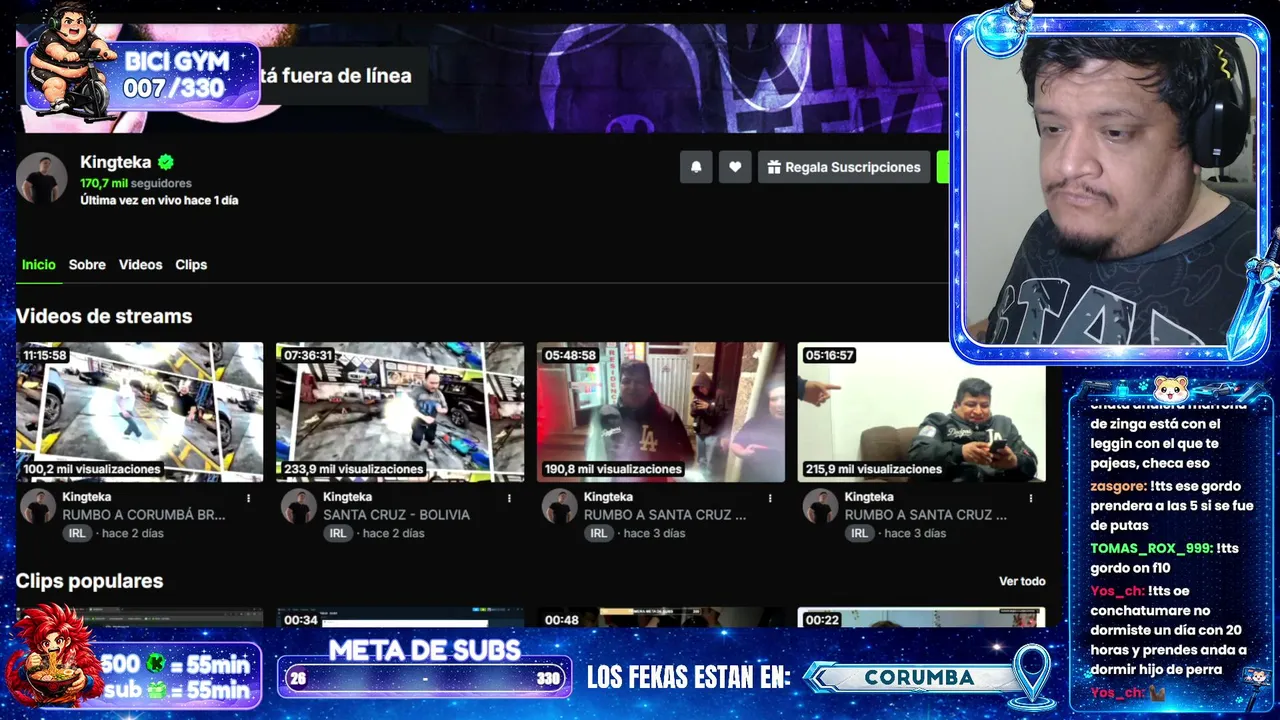Click the "233,9 mil visualizaciones" view count
Viewport: 1280px width, 720px height.
(x=353, y=469)
